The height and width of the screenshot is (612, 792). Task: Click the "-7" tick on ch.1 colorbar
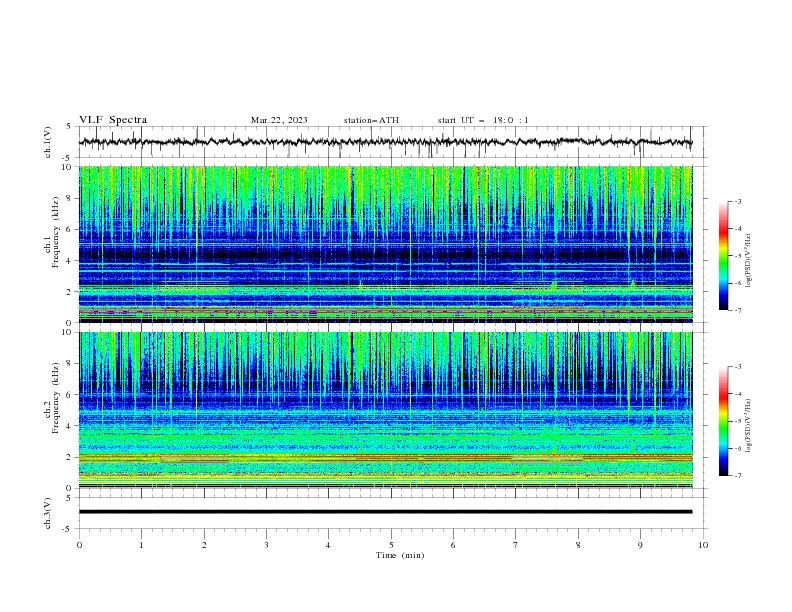tap(738, 310)
